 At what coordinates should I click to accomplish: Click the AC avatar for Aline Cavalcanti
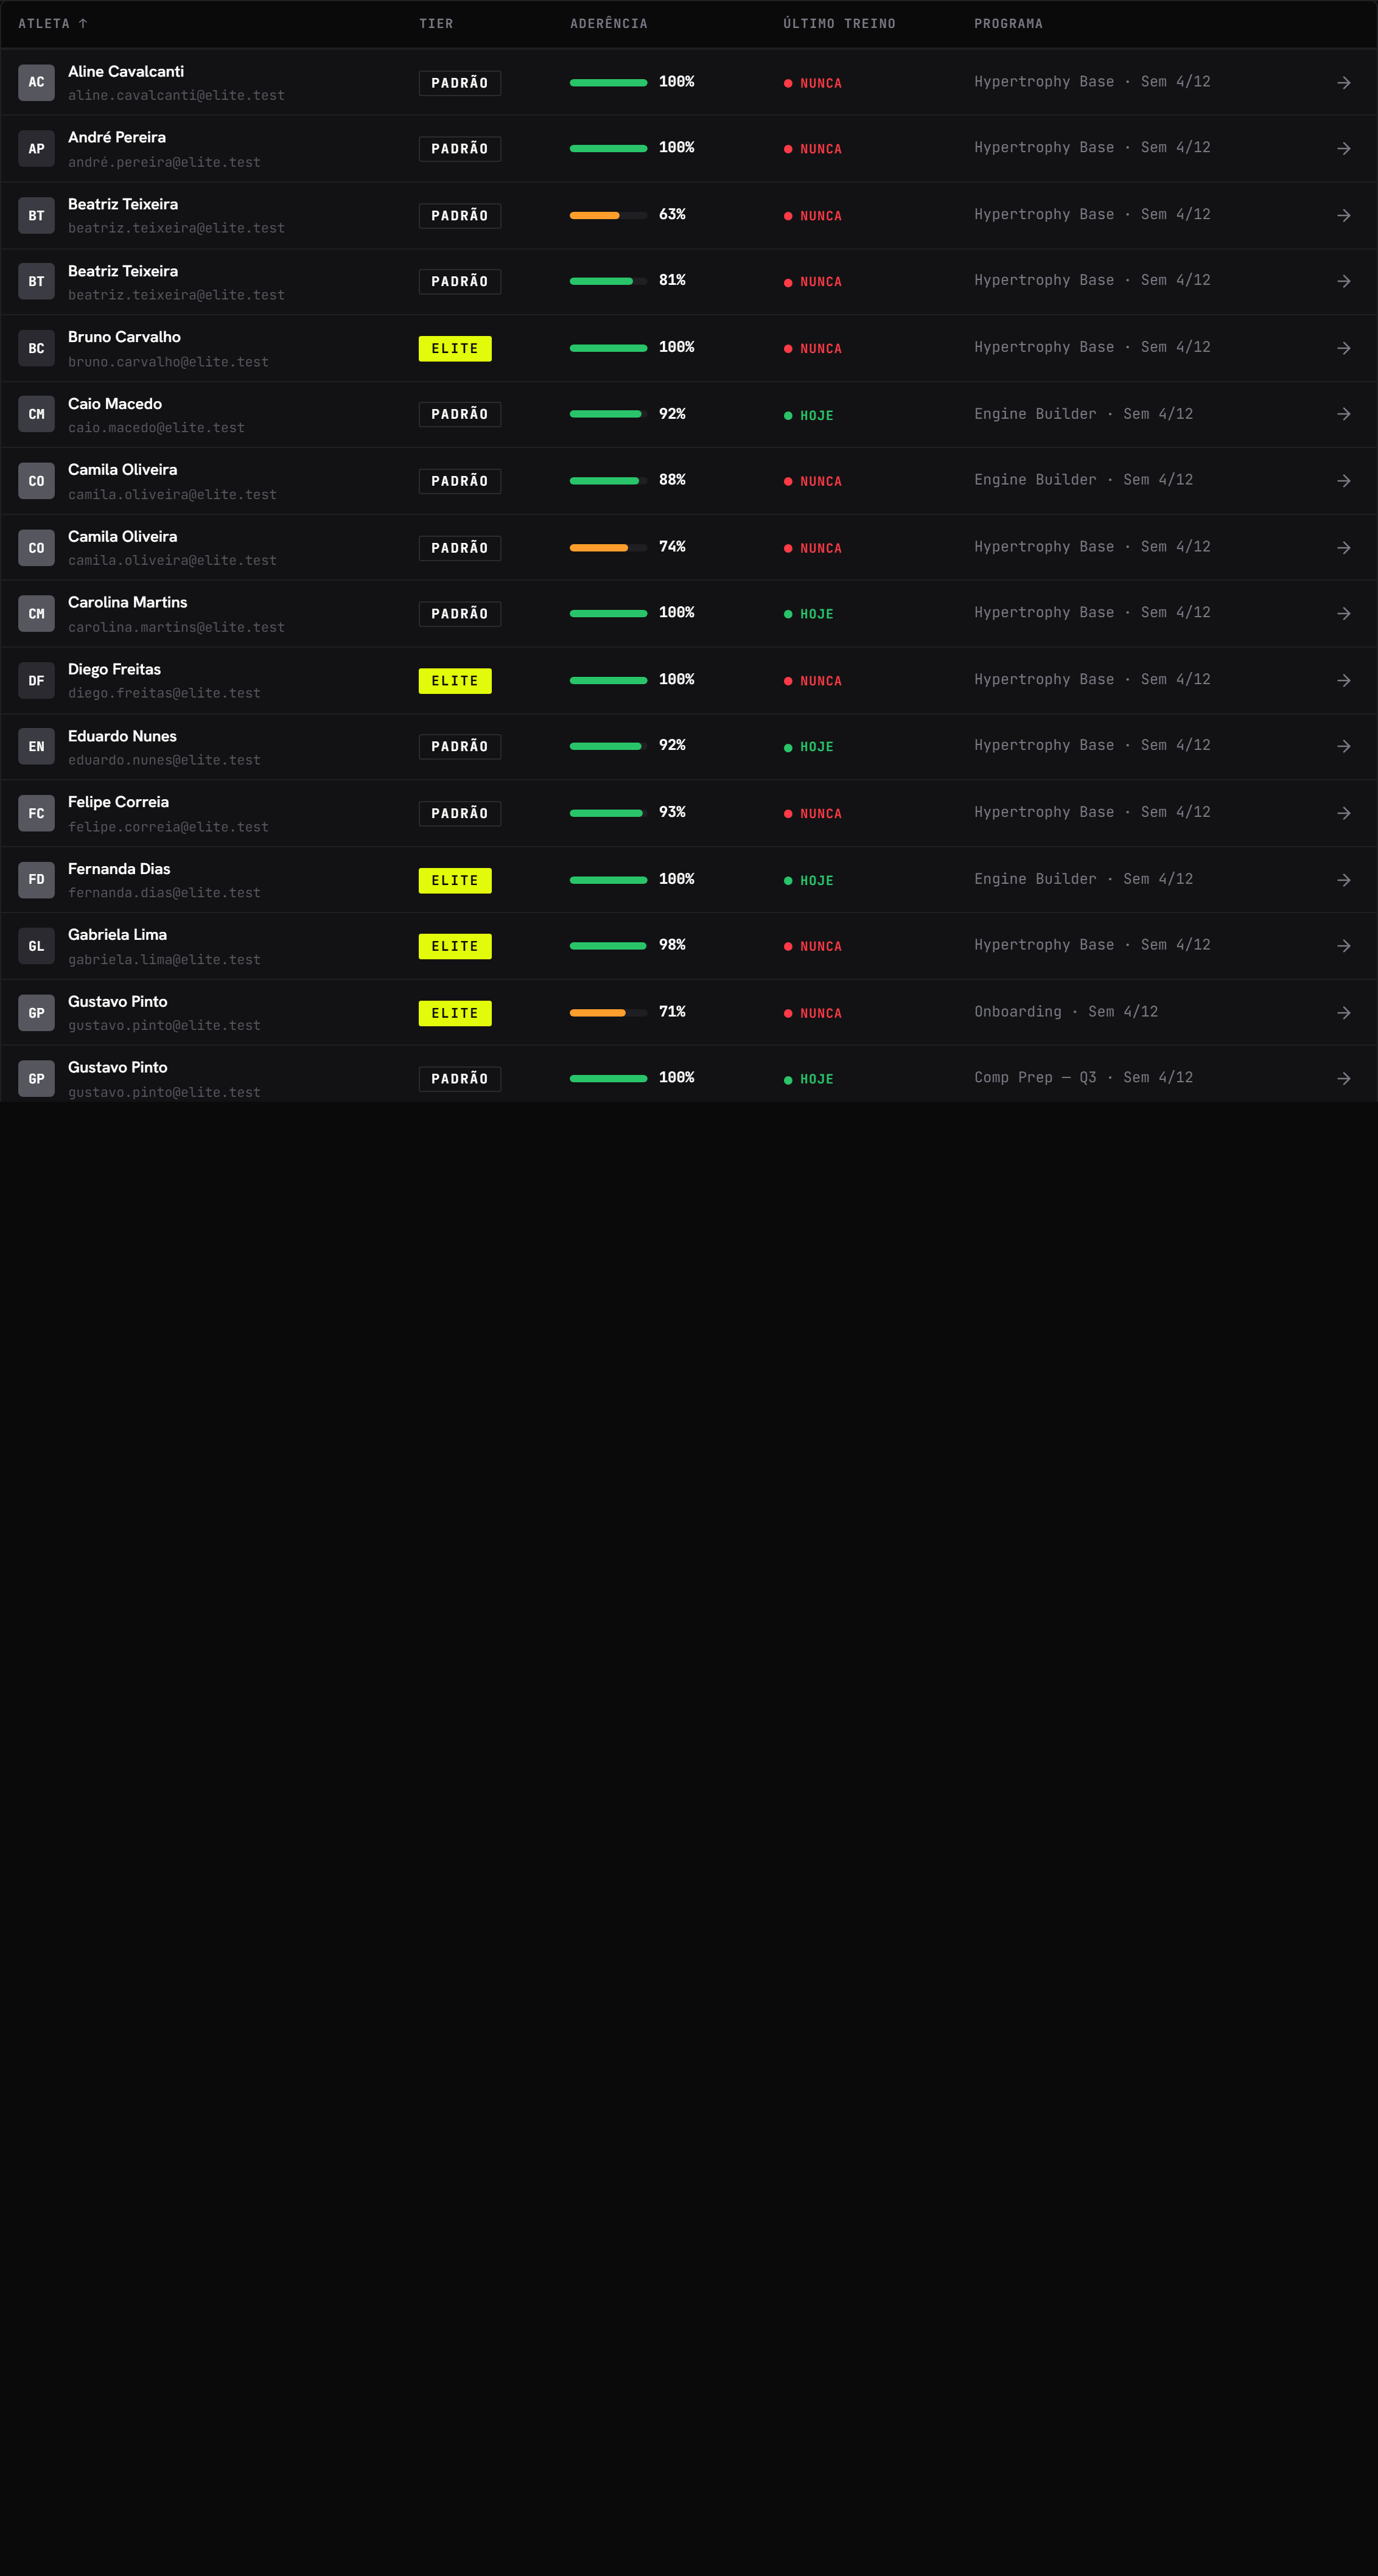(36, 83)
